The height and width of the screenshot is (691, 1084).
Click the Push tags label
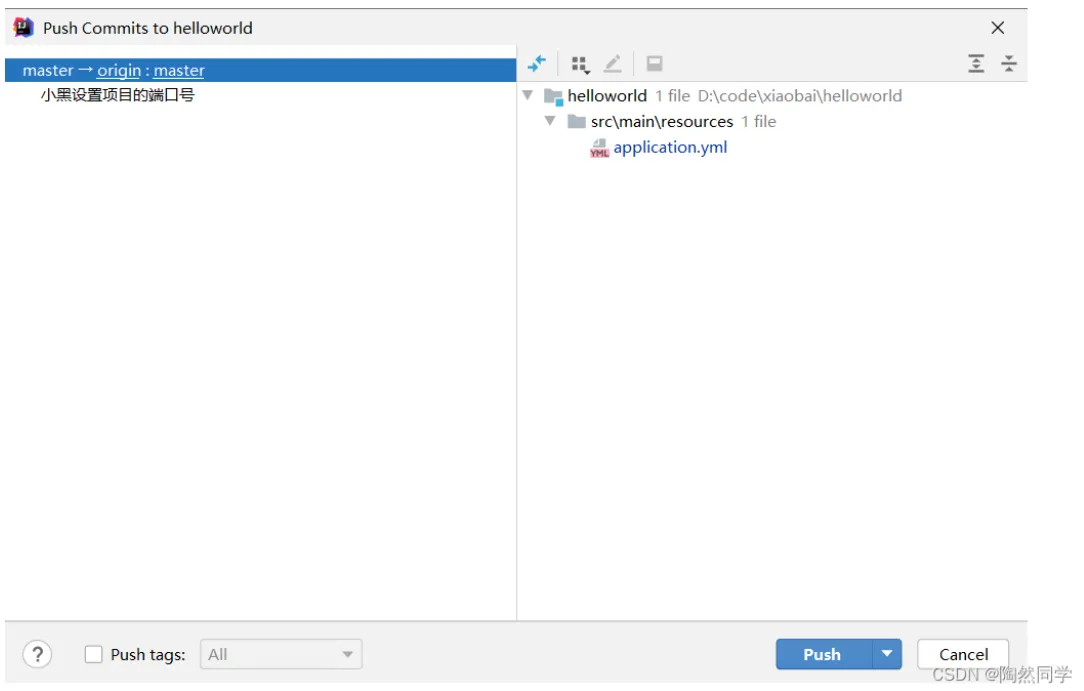(x=148, y=654)
